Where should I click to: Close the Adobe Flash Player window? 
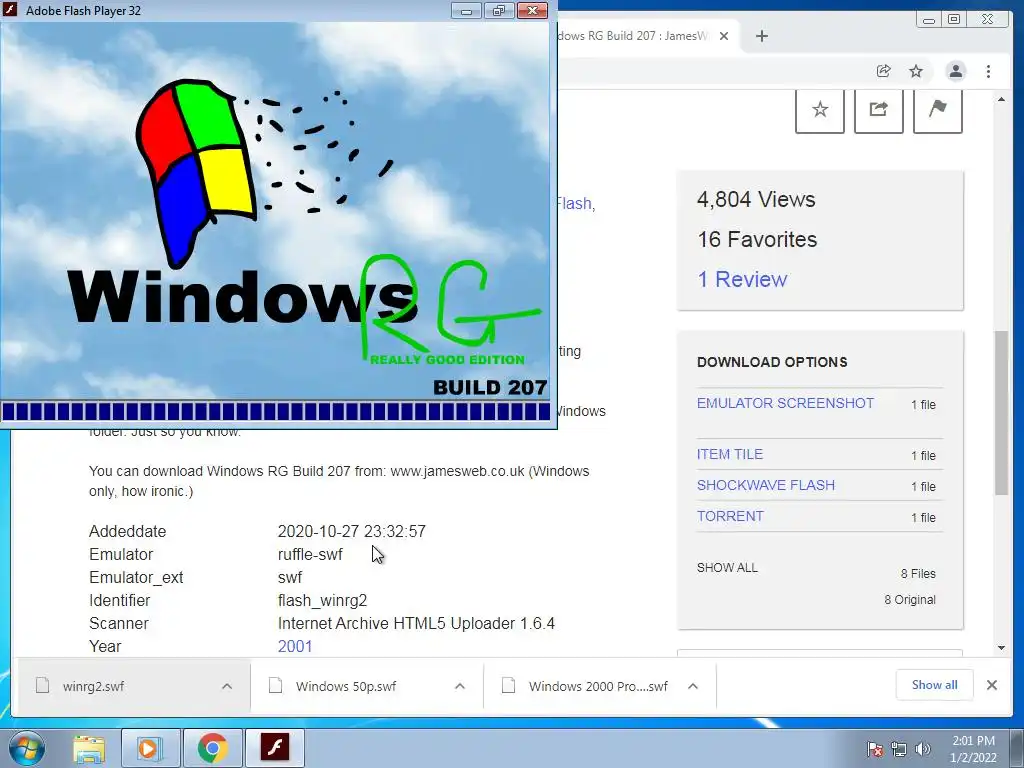(x=532, y=10)
